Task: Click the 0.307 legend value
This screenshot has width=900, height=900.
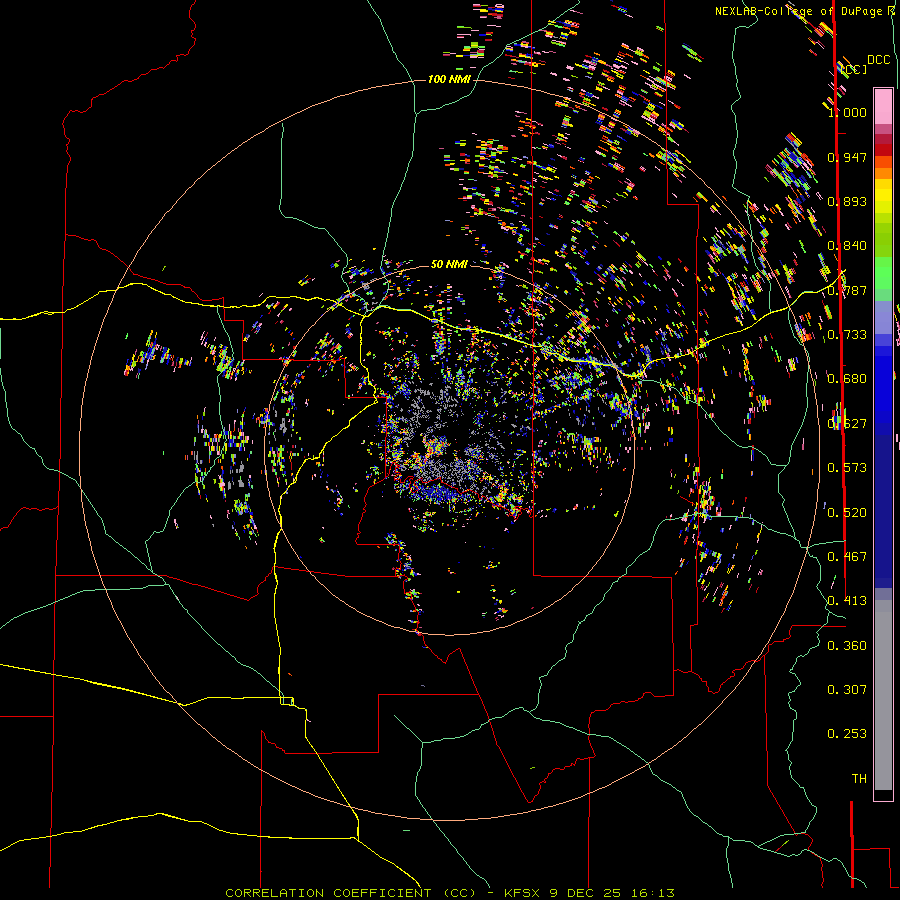Action: (847, 690)
